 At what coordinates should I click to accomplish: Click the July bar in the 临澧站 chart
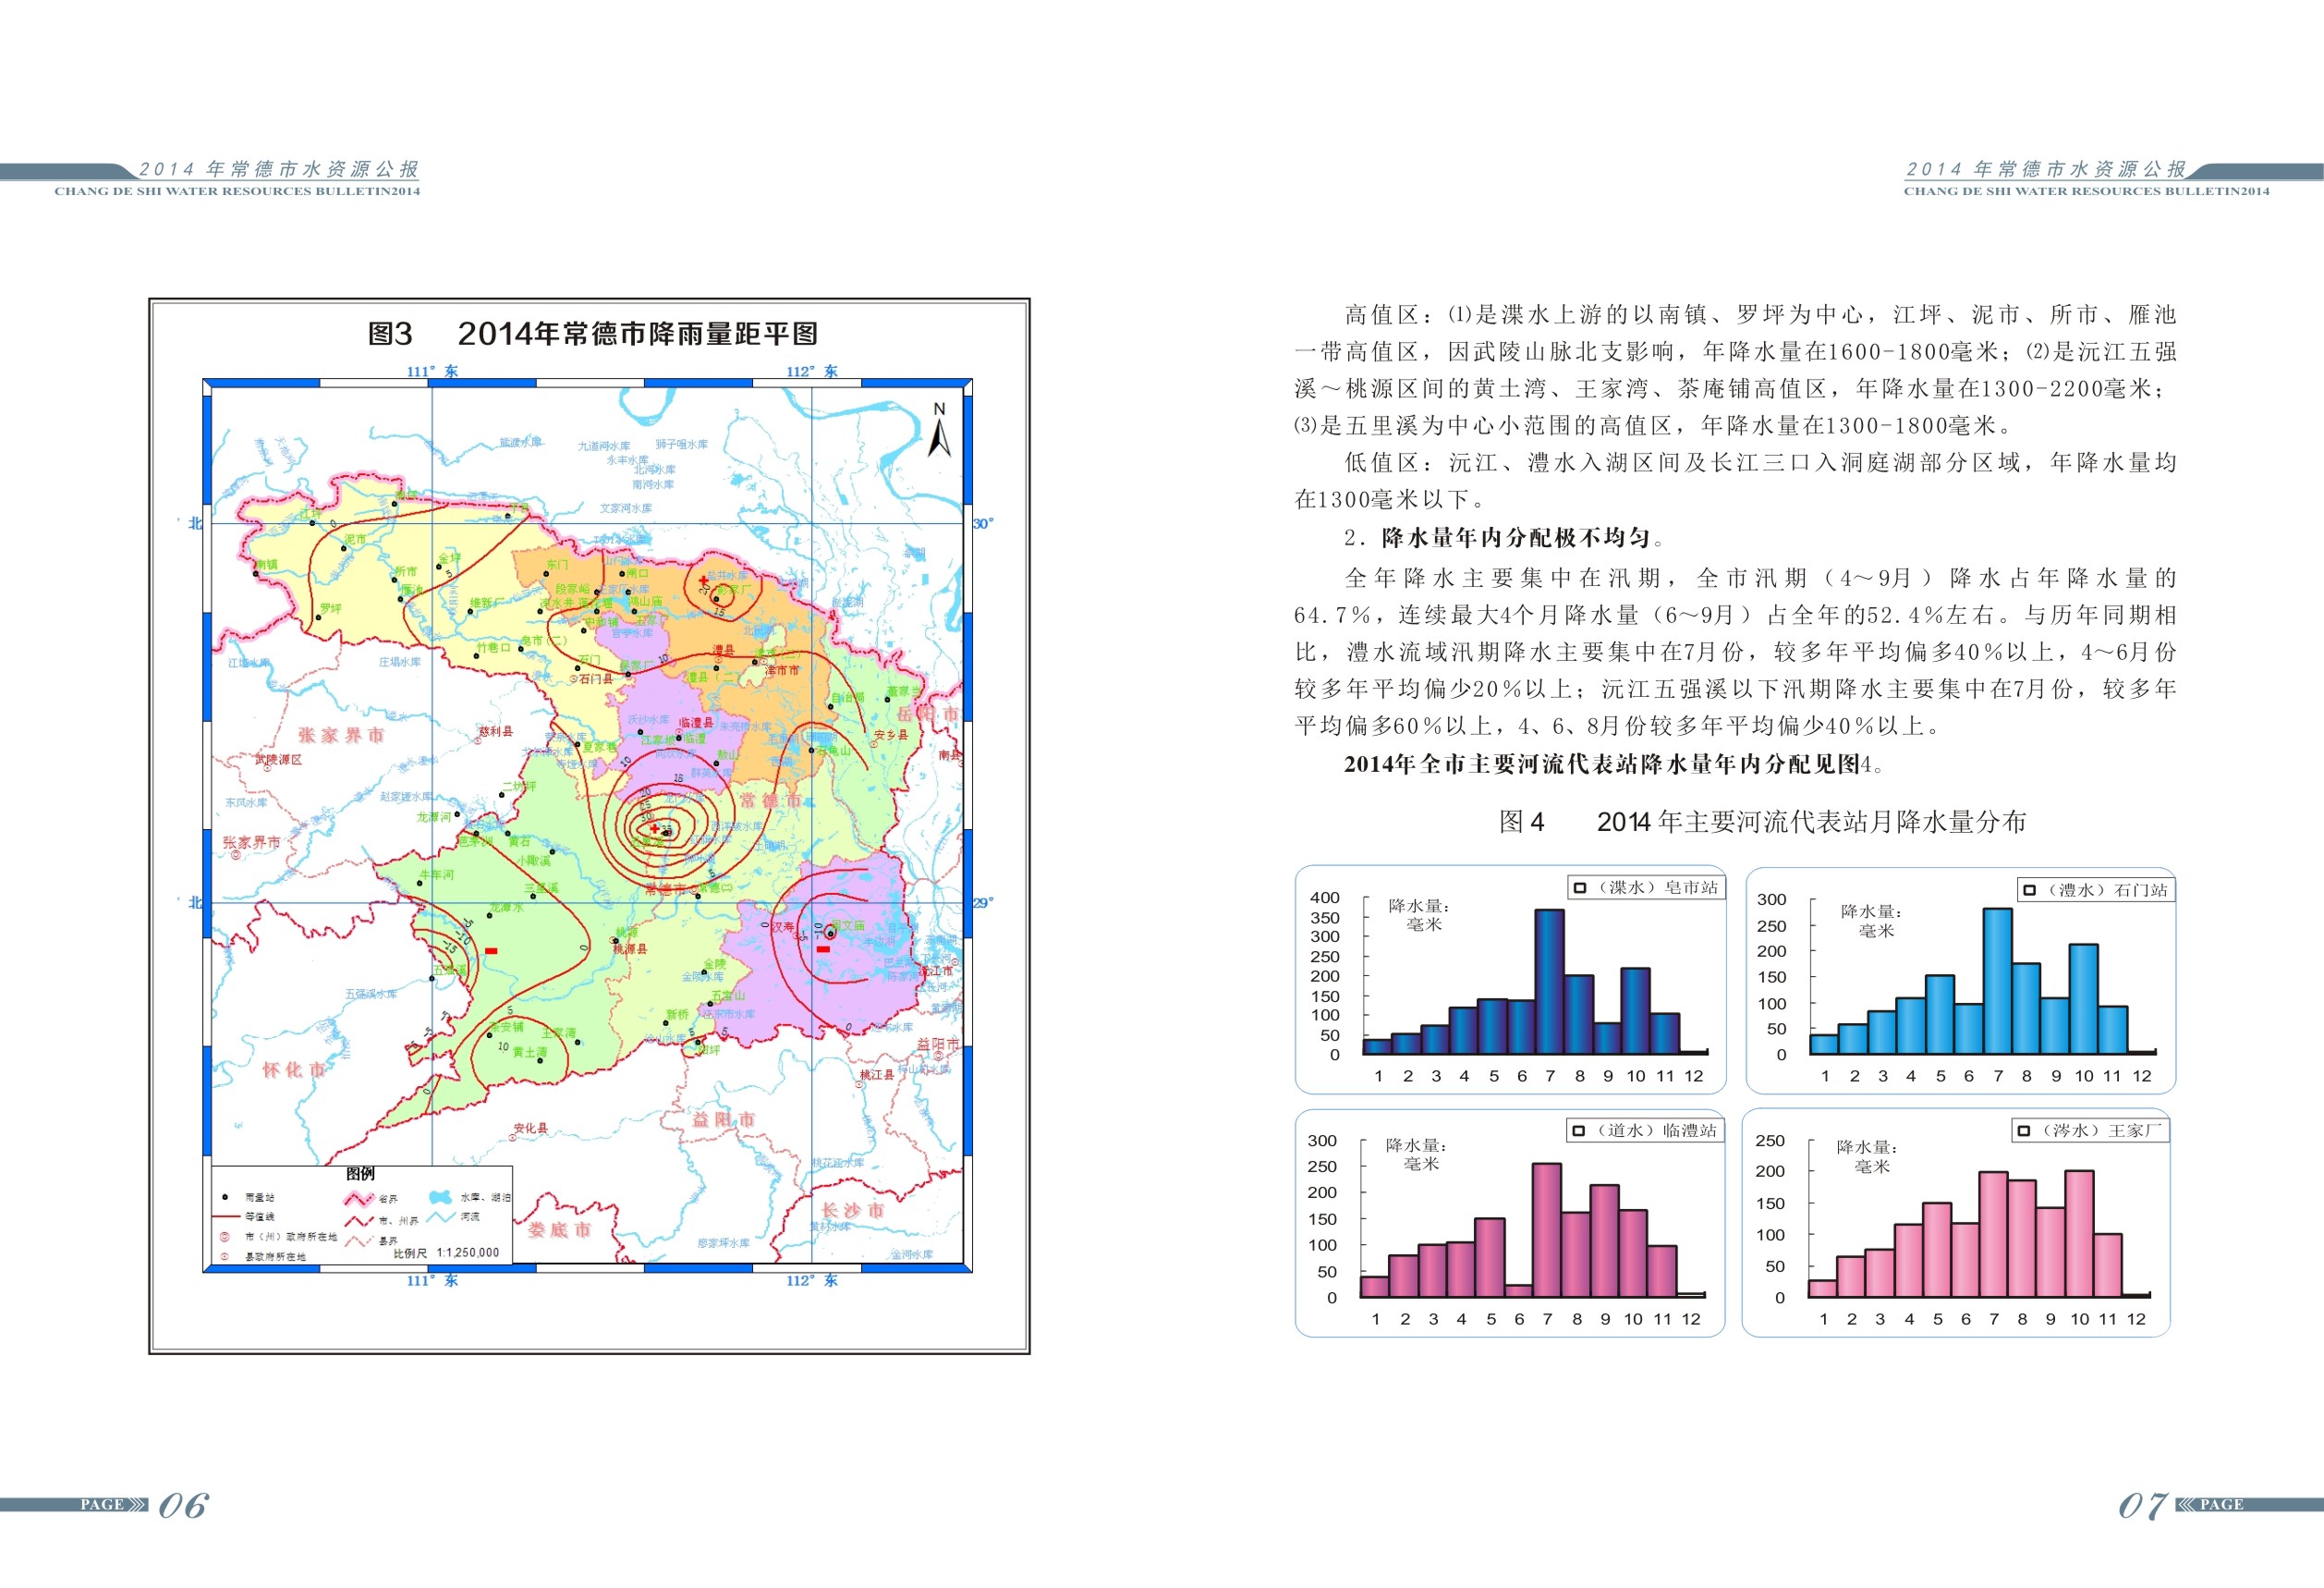tap(1546, 1230)
